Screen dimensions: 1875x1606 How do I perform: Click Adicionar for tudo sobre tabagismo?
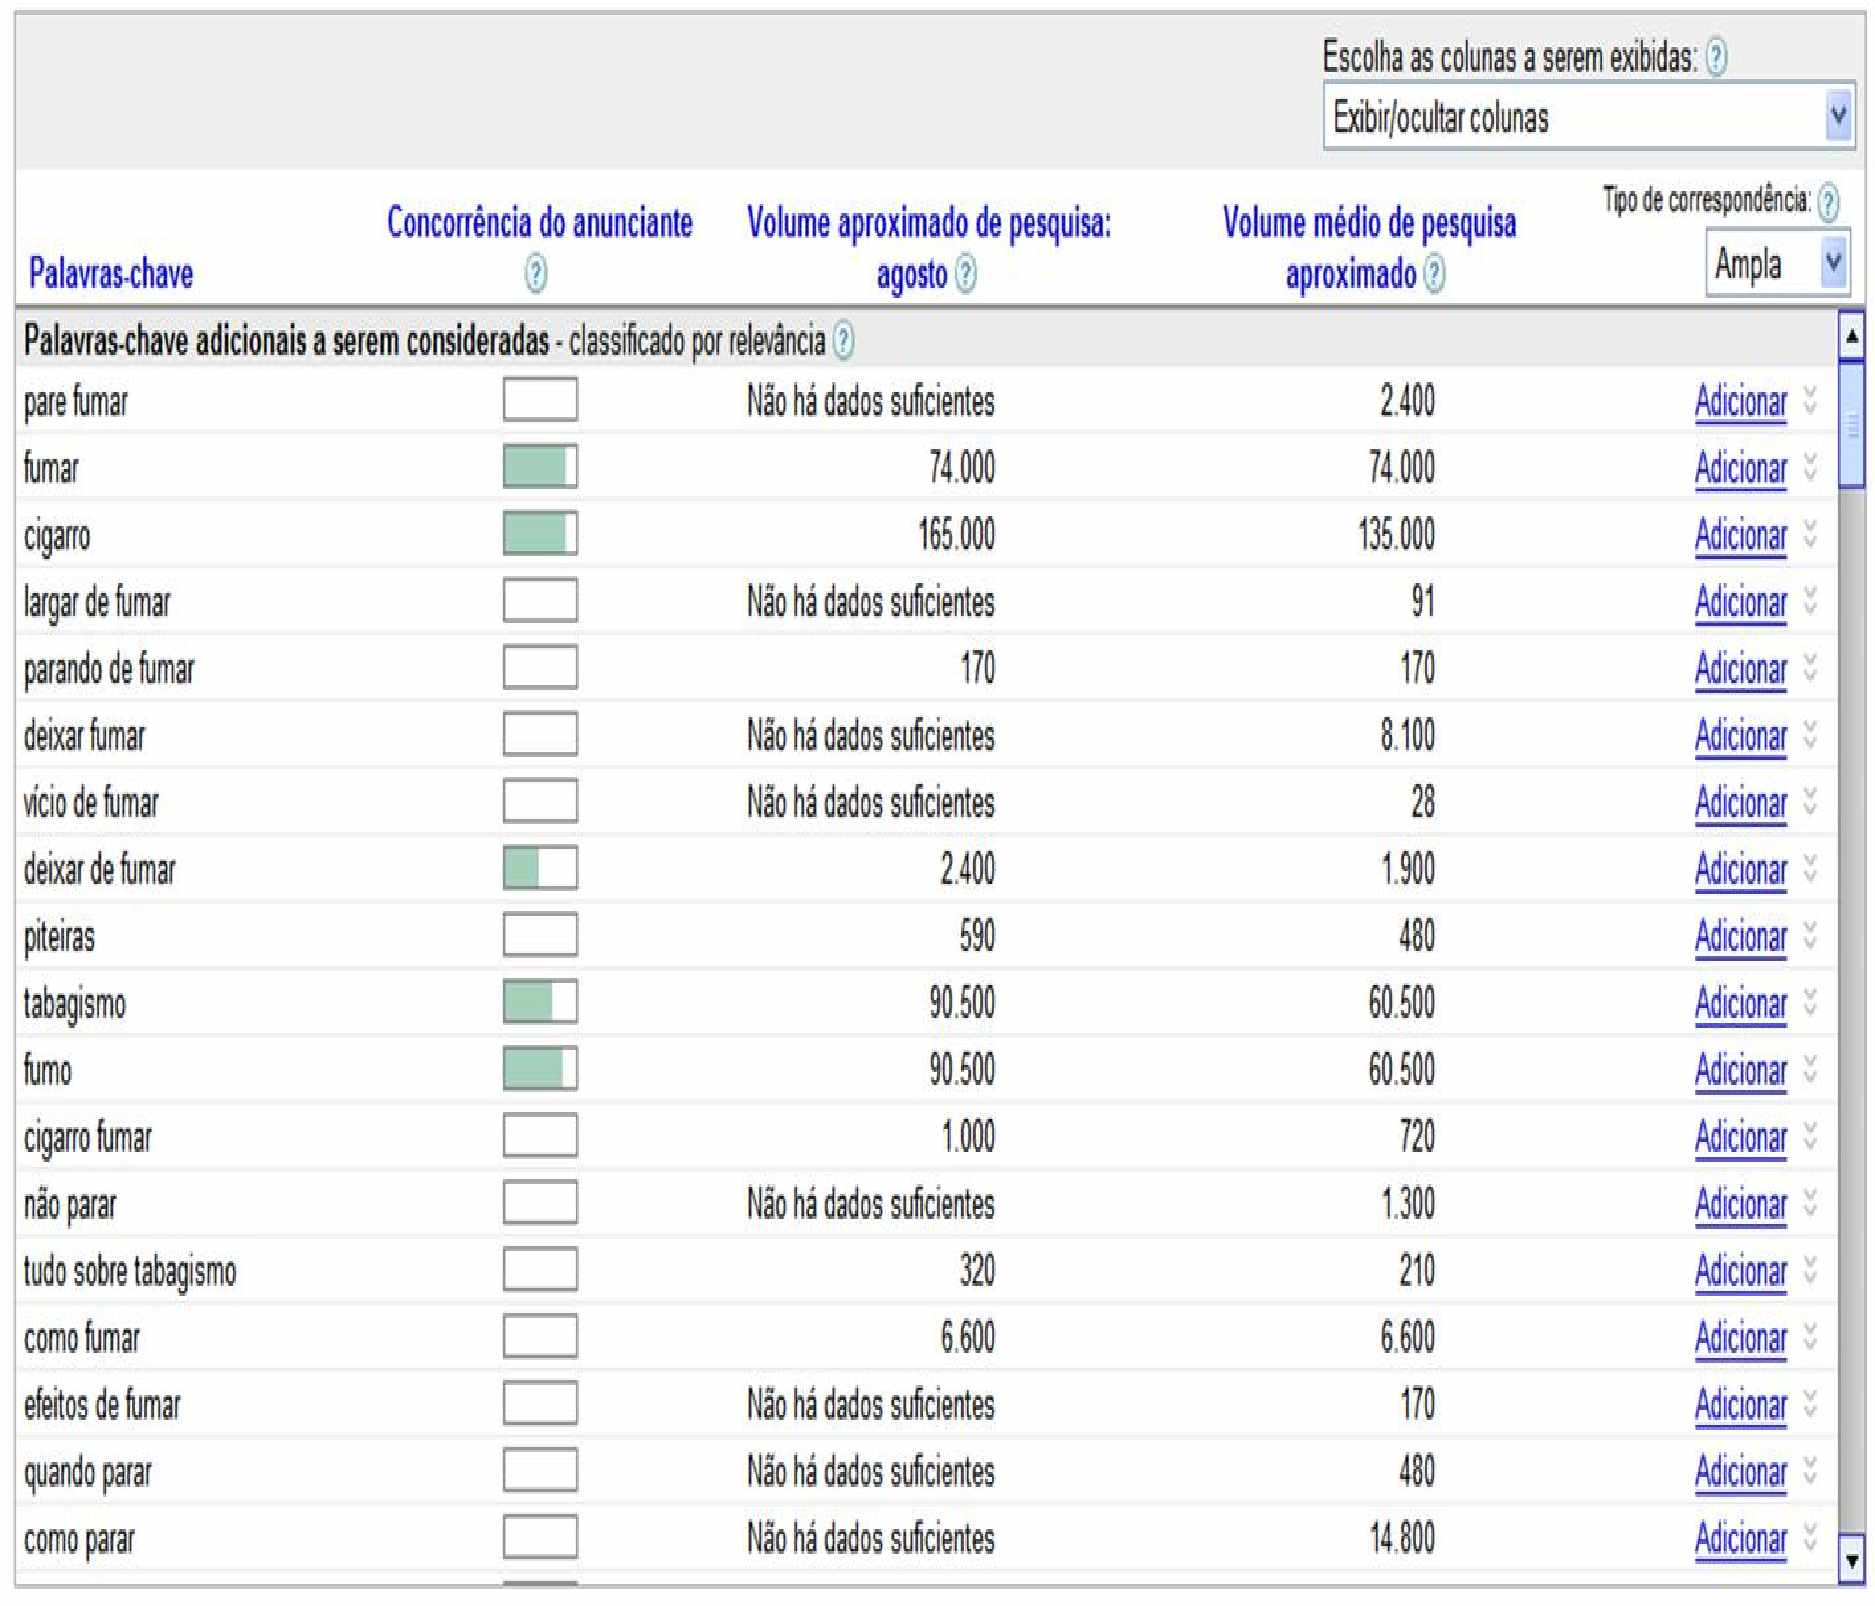pyautogui.click(x=1741, y=1271)
